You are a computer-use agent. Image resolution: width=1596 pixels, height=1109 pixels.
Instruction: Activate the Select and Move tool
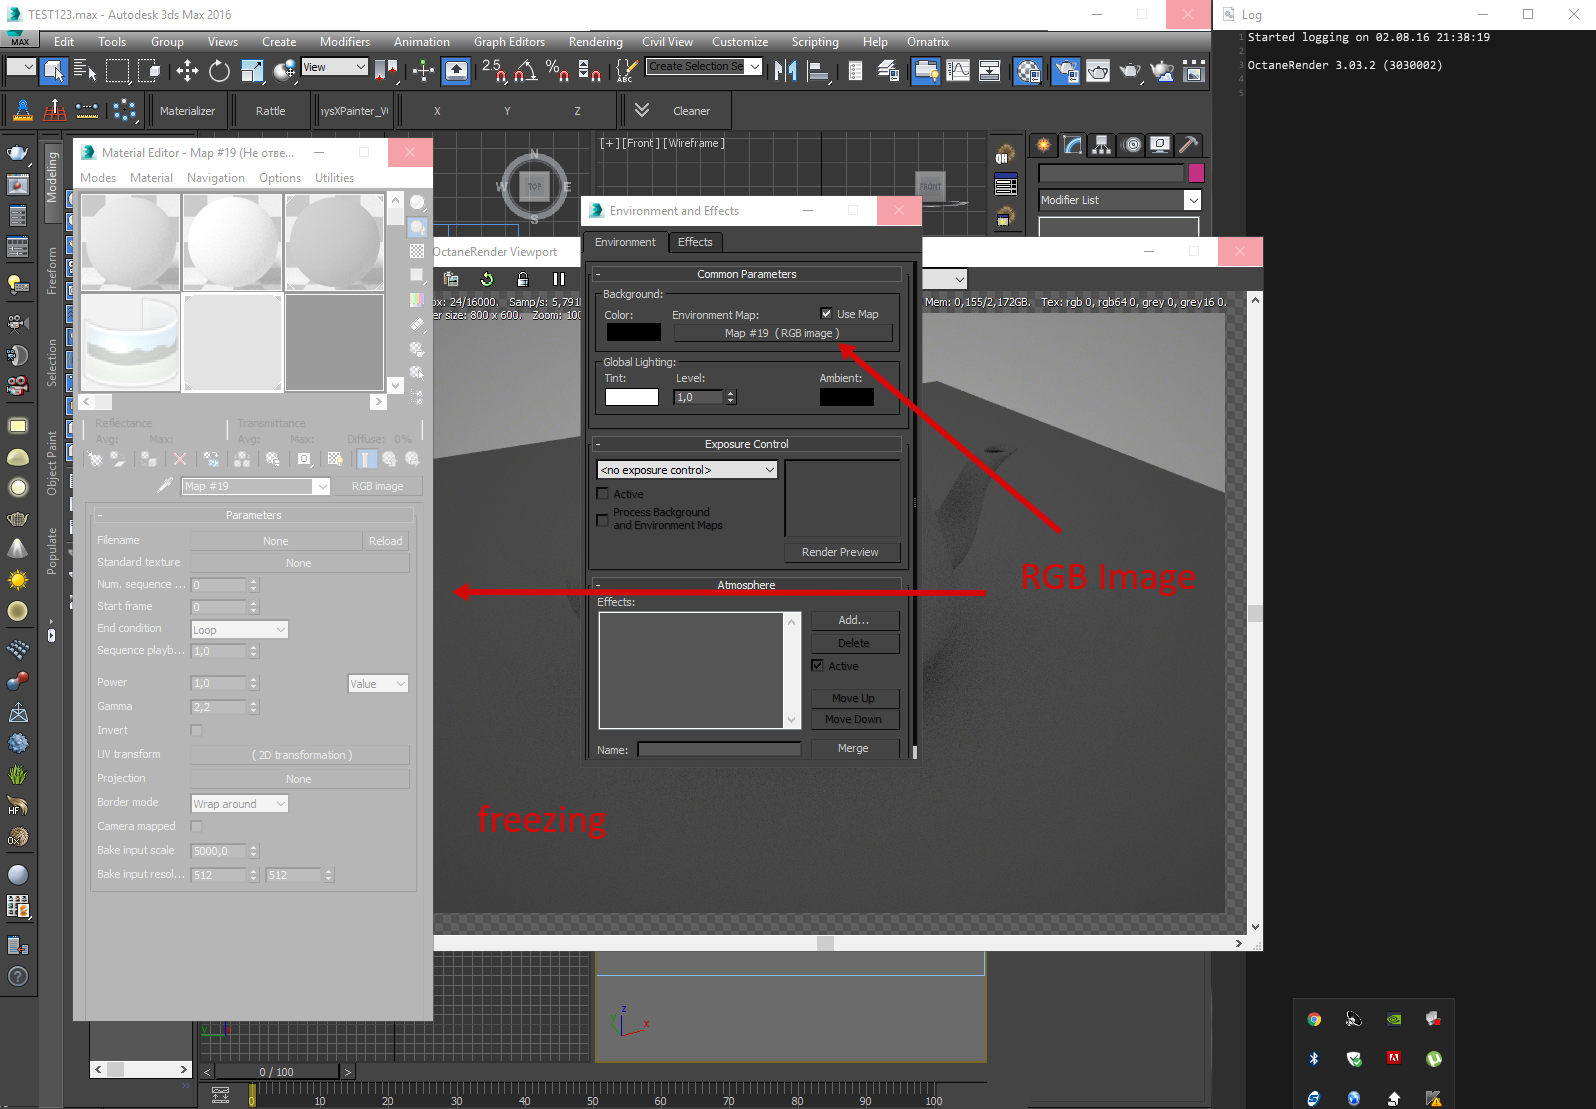tap(187, 70)
